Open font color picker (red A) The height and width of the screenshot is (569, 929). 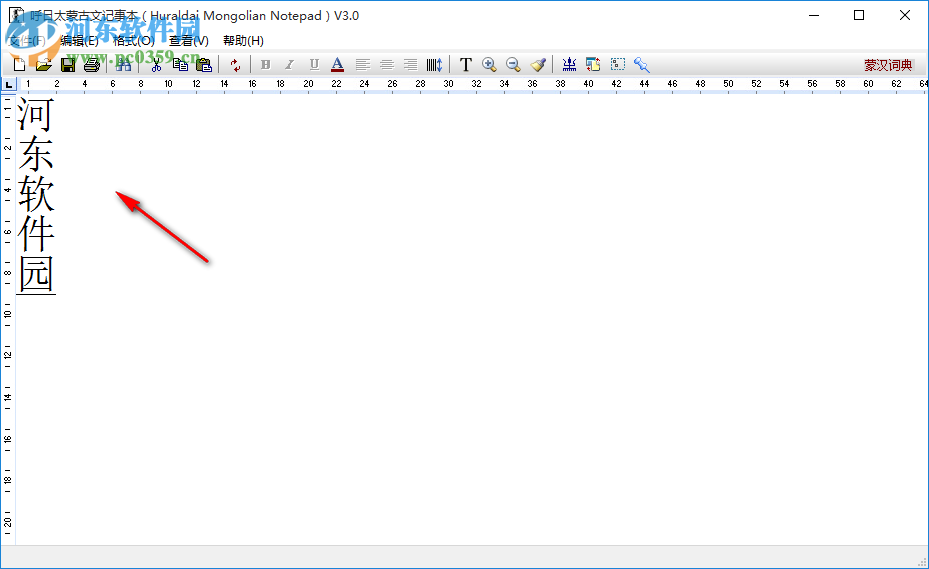click(x=337, y=65)
